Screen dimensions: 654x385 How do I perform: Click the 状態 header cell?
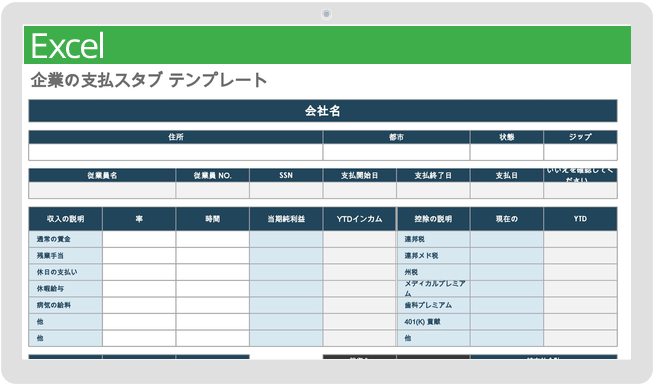point(507,137)
